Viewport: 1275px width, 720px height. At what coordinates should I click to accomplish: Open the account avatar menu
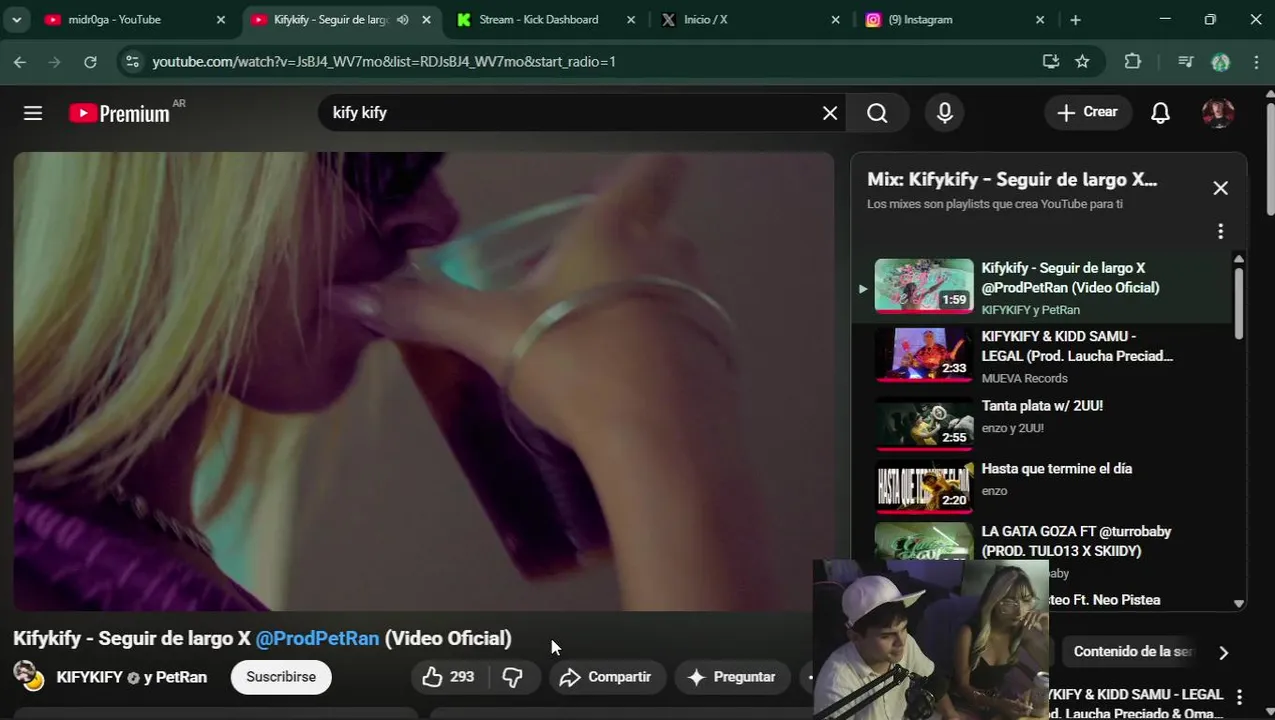[1218, 113]
